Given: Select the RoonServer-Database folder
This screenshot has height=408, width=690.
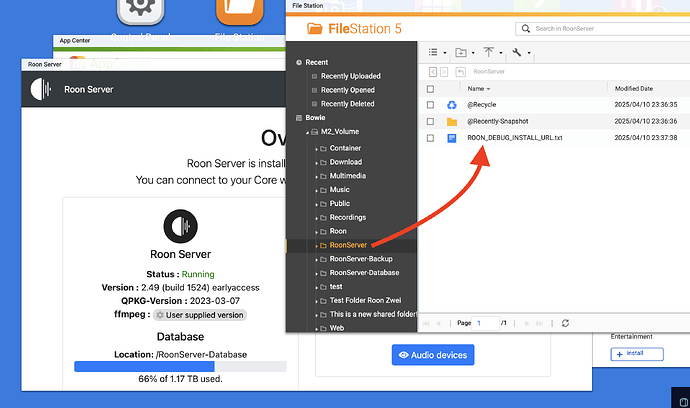Looking at the screenshot, I should coord(364,273).
